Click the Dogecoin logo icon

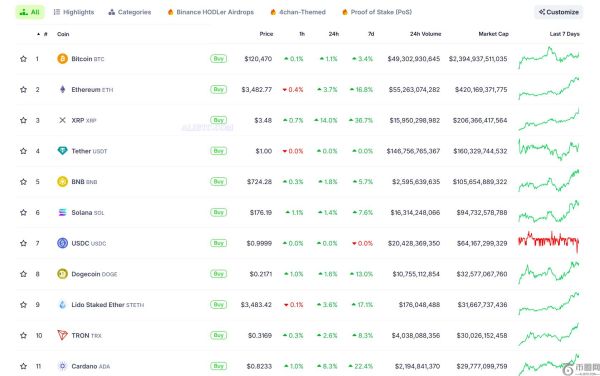(62, 274)
